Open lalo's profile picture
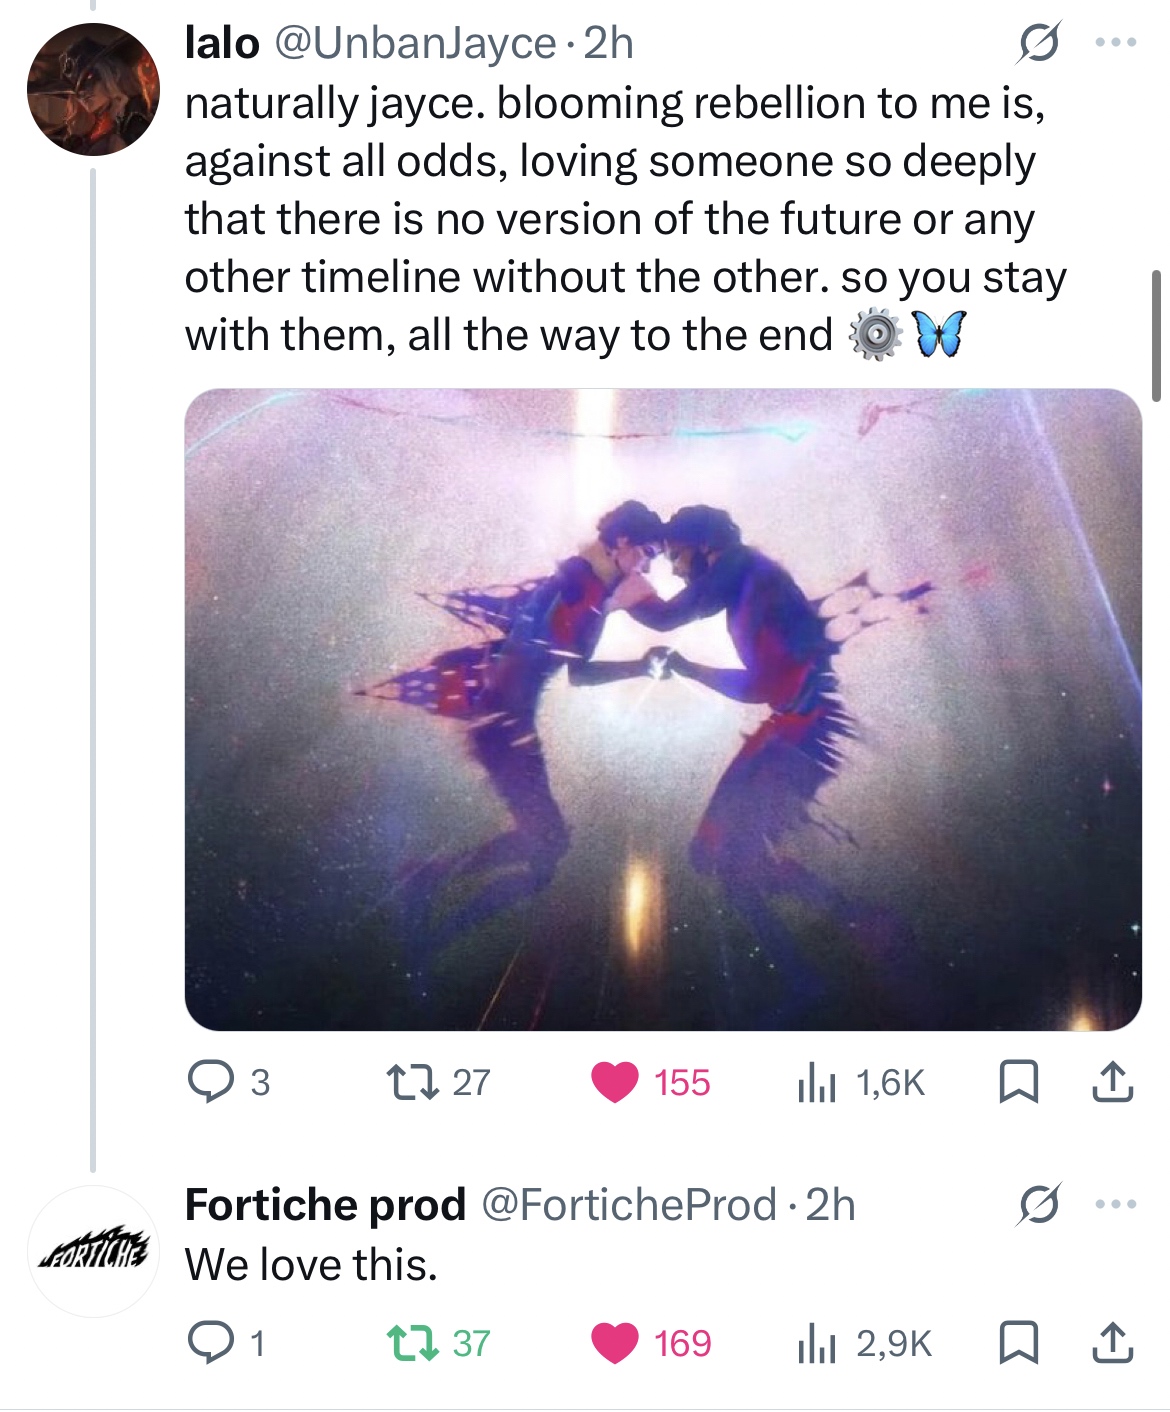 point(92,89)
